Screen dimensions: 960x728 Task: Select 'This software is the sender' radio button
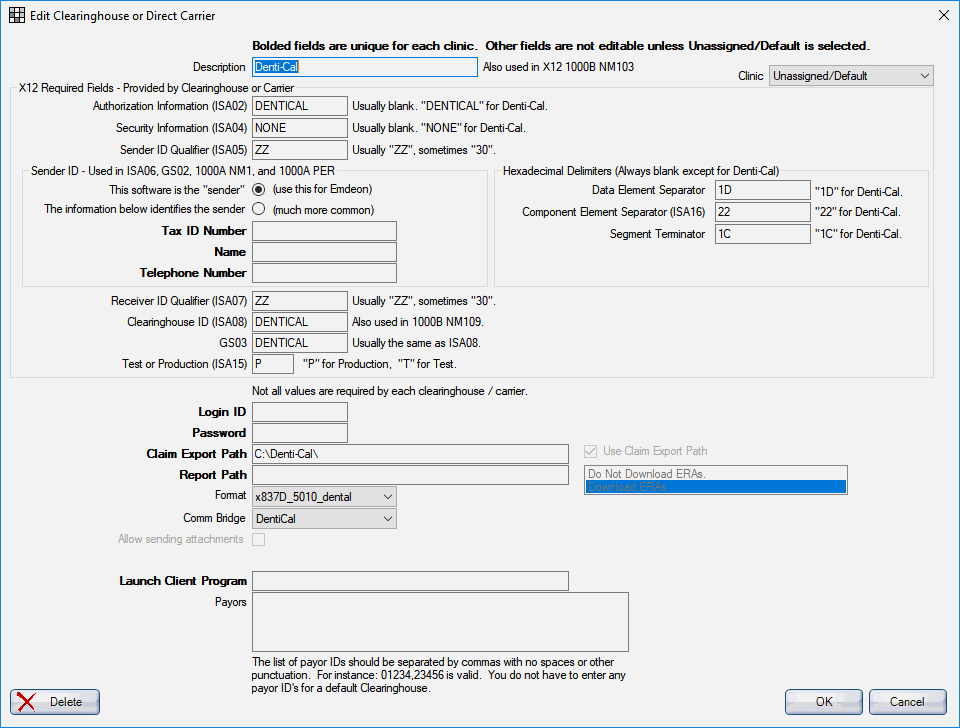pyautogui.click(x=259, y=190)
